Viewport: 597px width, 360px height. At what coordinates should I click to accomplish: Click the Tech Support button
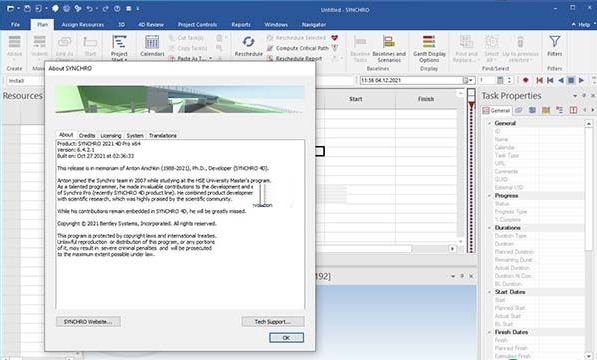[x=273, y=322]
